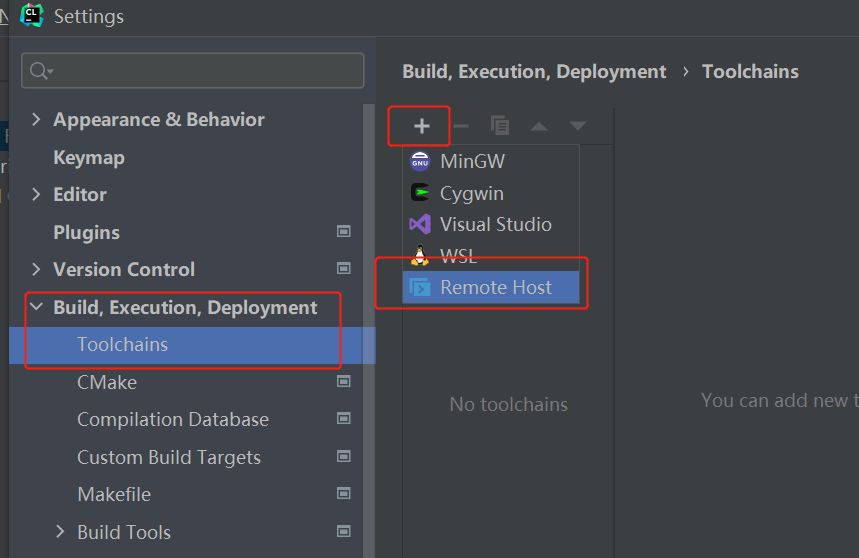
Task: Select Visual Studio toolchain option
Action: pos(491,225)
